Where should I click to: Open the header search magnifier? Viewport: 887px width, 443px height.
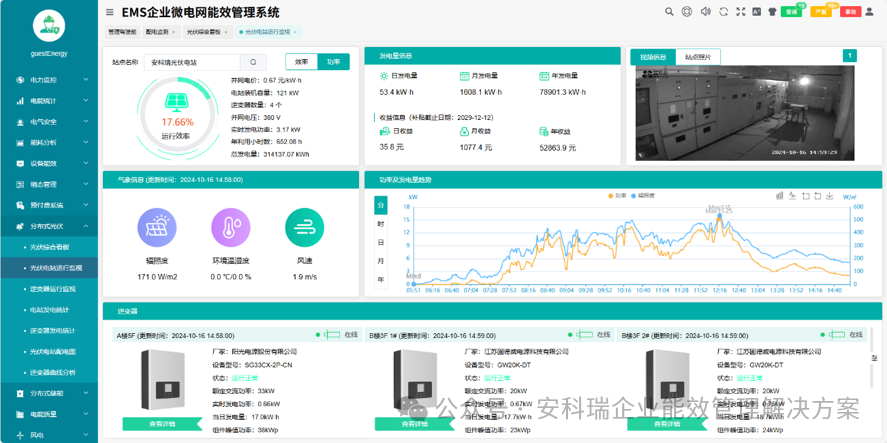coord(669,11)
